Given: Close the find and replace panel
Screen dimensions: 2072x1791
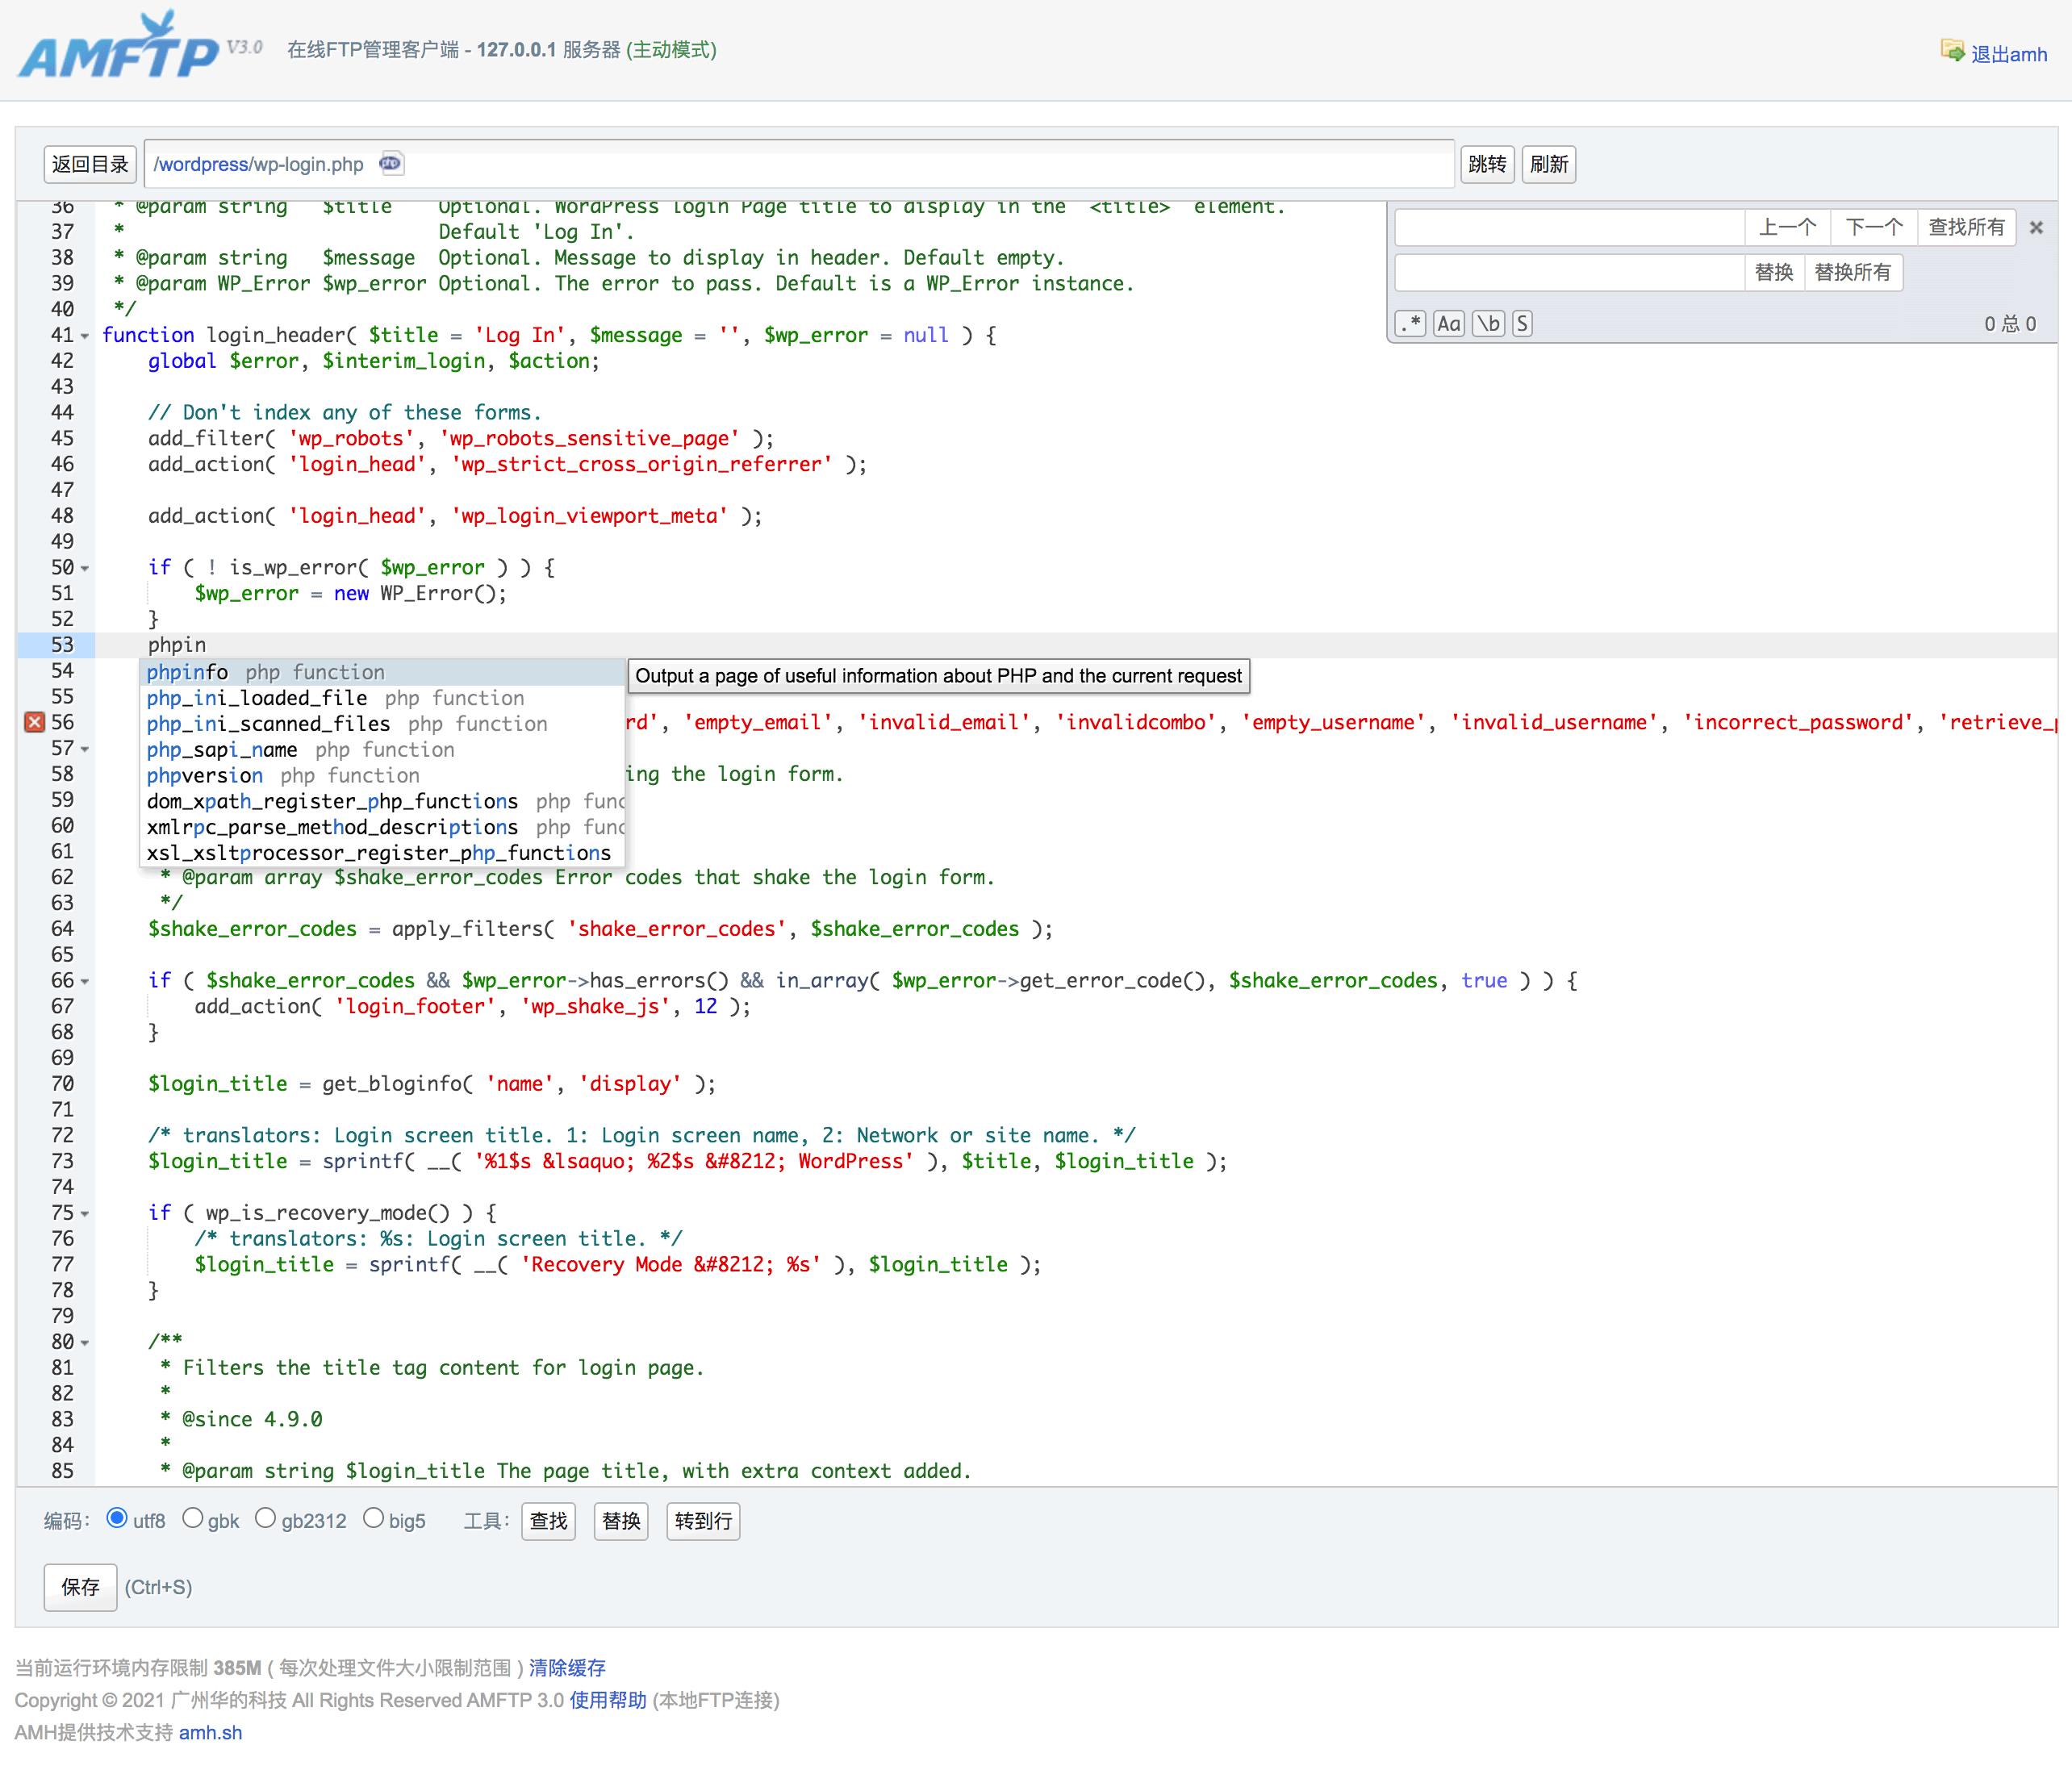Looking at the screenshot, I should [2036, 228].
